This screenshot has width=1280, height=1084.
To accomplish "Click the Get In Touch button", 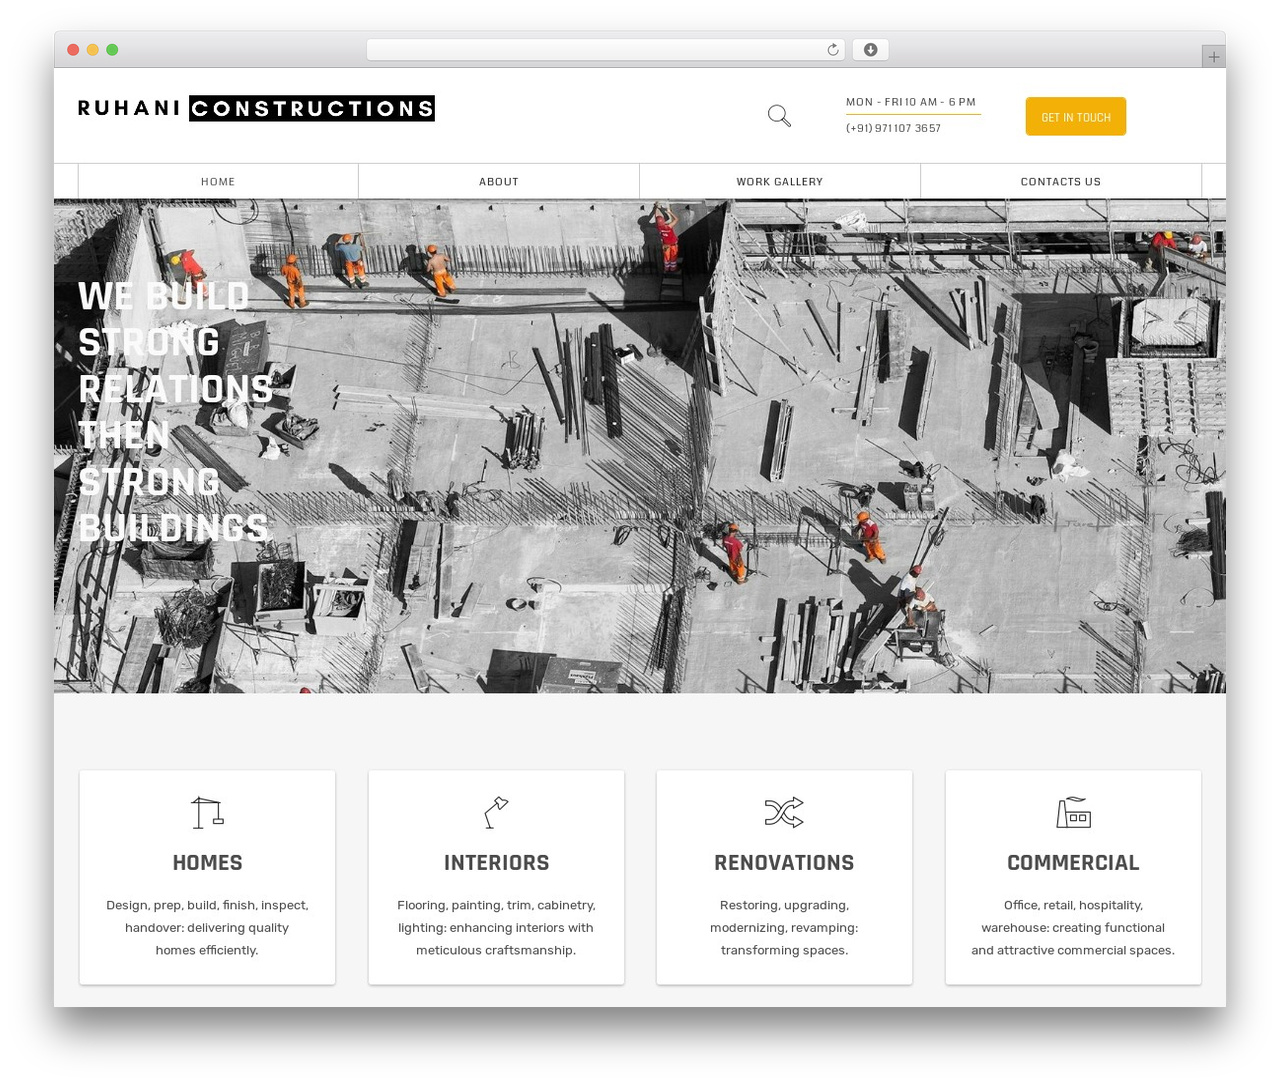I will 1076,117.
